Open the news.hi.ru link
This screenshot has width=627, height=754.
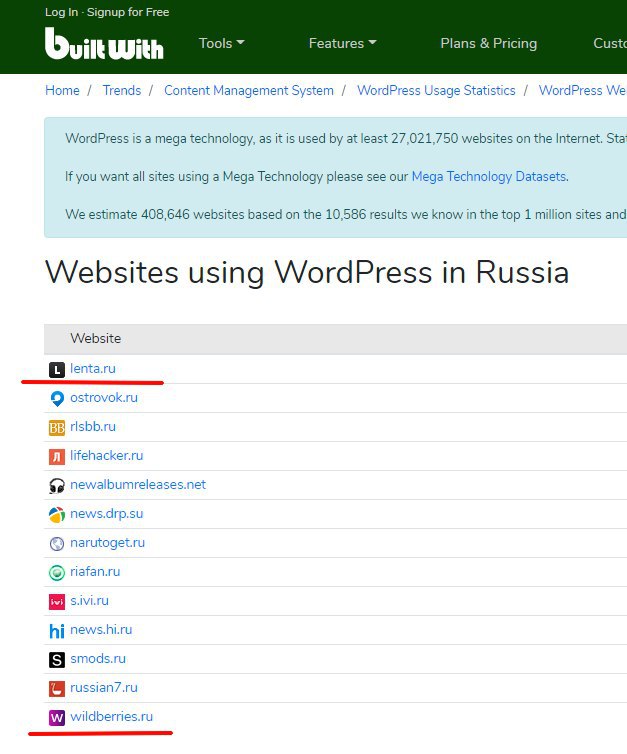click(101, 629)
